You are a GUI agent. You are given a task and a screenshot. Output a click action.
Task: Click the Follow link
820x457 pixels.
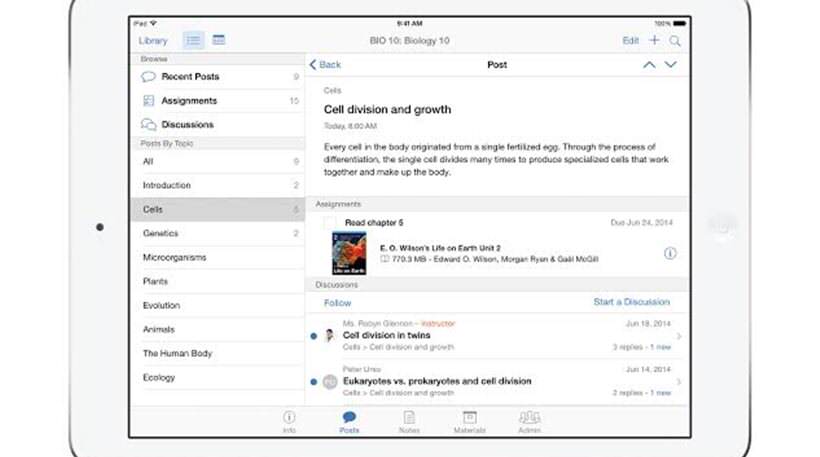(x=337, y=302)
